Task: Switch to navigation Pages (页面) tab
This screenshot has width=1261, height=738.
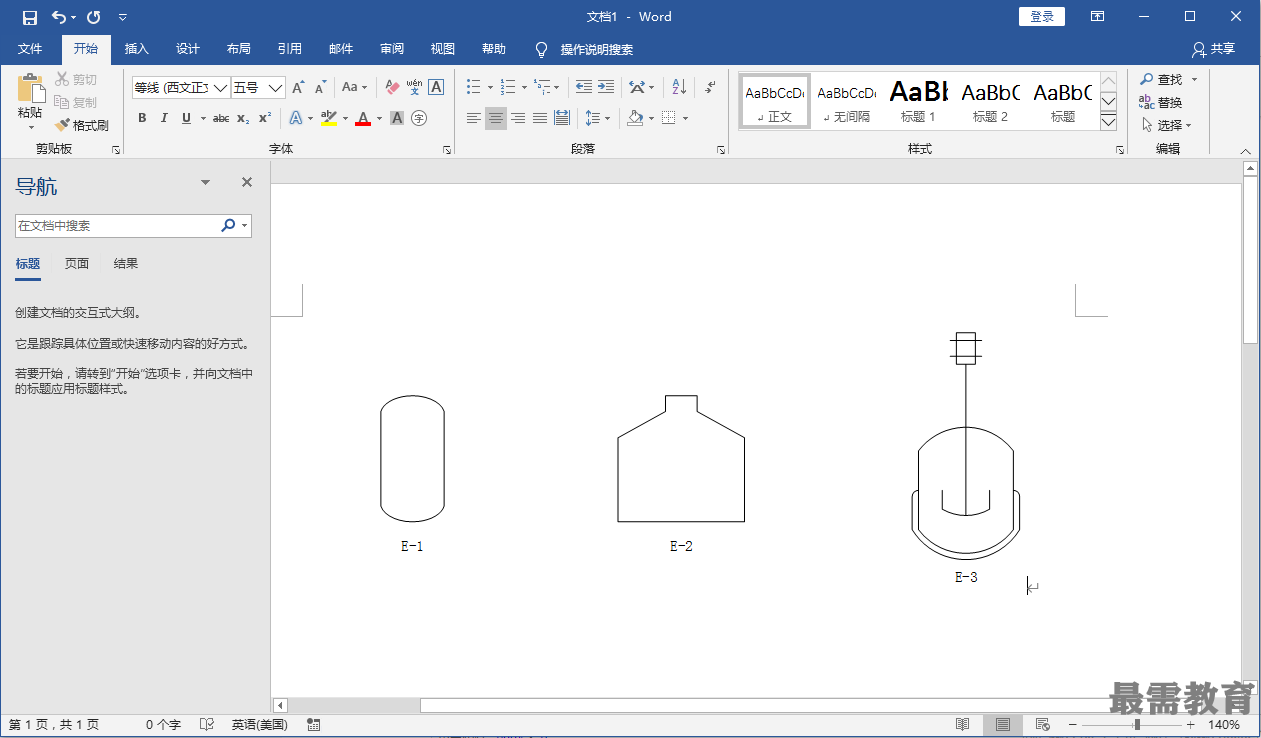Action: point(77,264)
